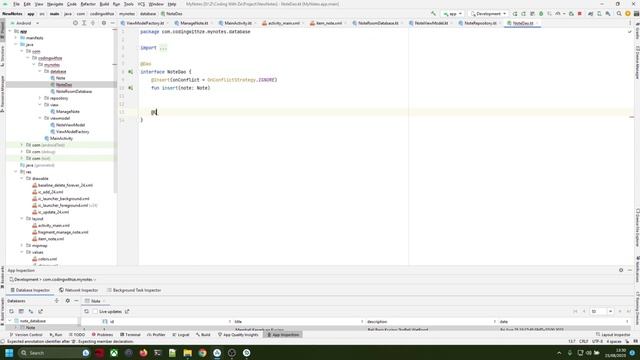Switch to NoteRepository.kt editor tab
640x360 pixels.
point(479,23)
